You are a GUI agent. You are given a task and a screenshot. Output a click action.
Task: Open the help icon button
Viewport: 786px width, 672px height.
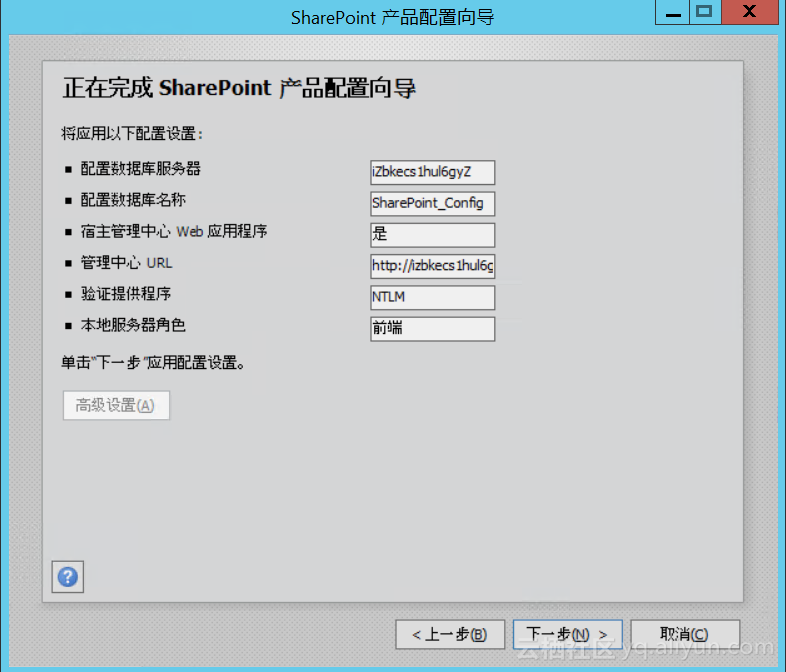pyautogui.click(x=68, y=577)
